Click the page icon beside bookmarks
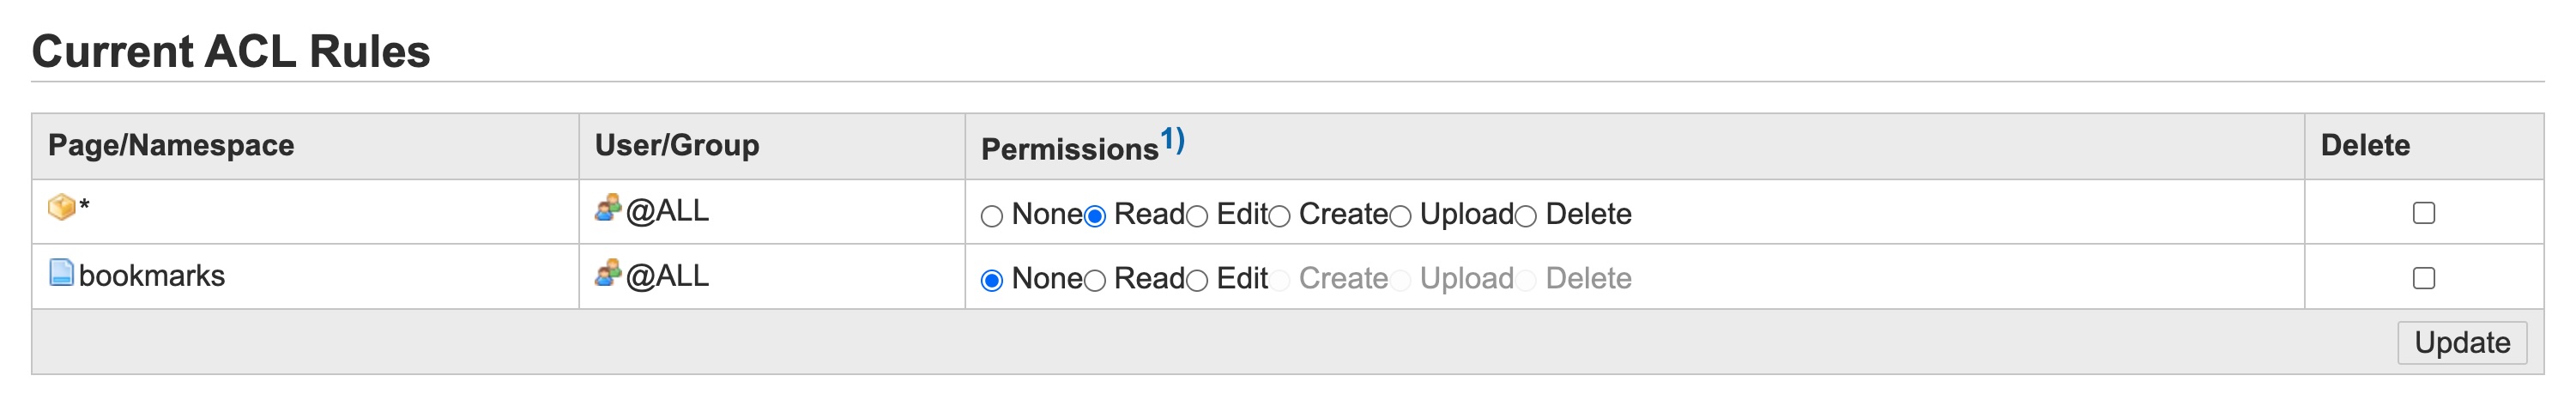Viewport: 2576px width, 400px height. 61,272
